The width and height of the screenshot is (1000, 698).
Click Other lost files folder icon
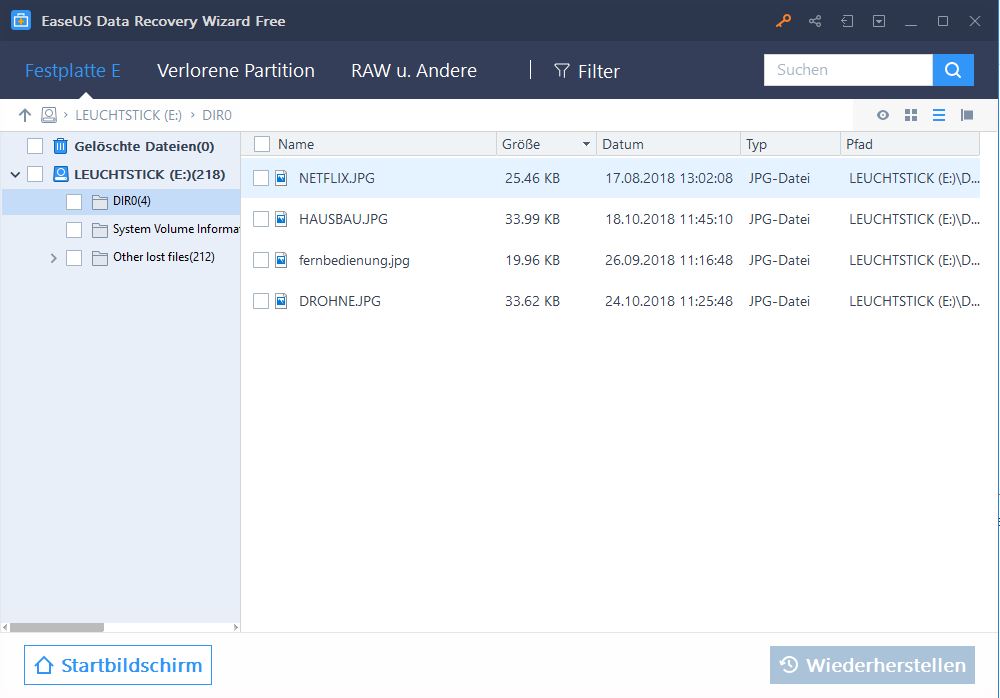tap(99, 258)
